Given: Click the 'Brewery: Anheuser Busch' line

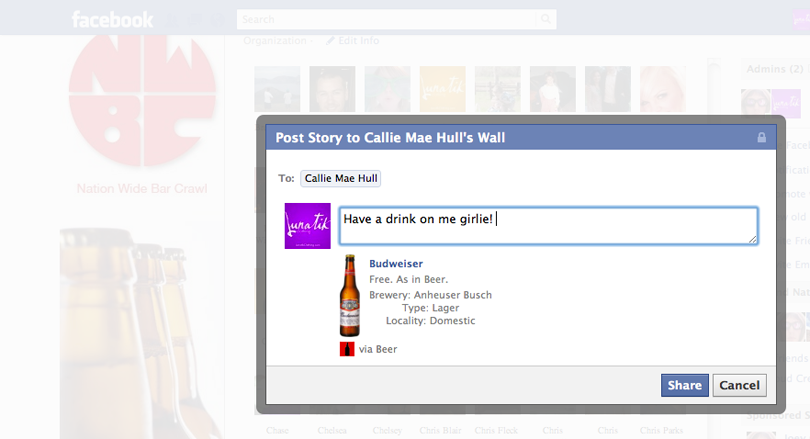Looking at the screenshot, I should 430,295.
